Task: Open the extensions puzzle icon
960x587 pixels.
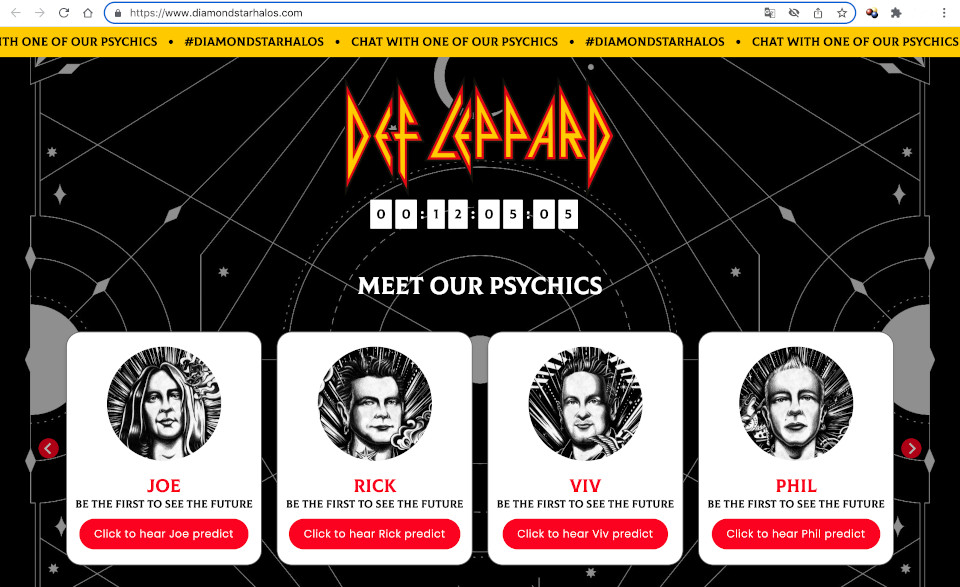Action: (896, 13)
